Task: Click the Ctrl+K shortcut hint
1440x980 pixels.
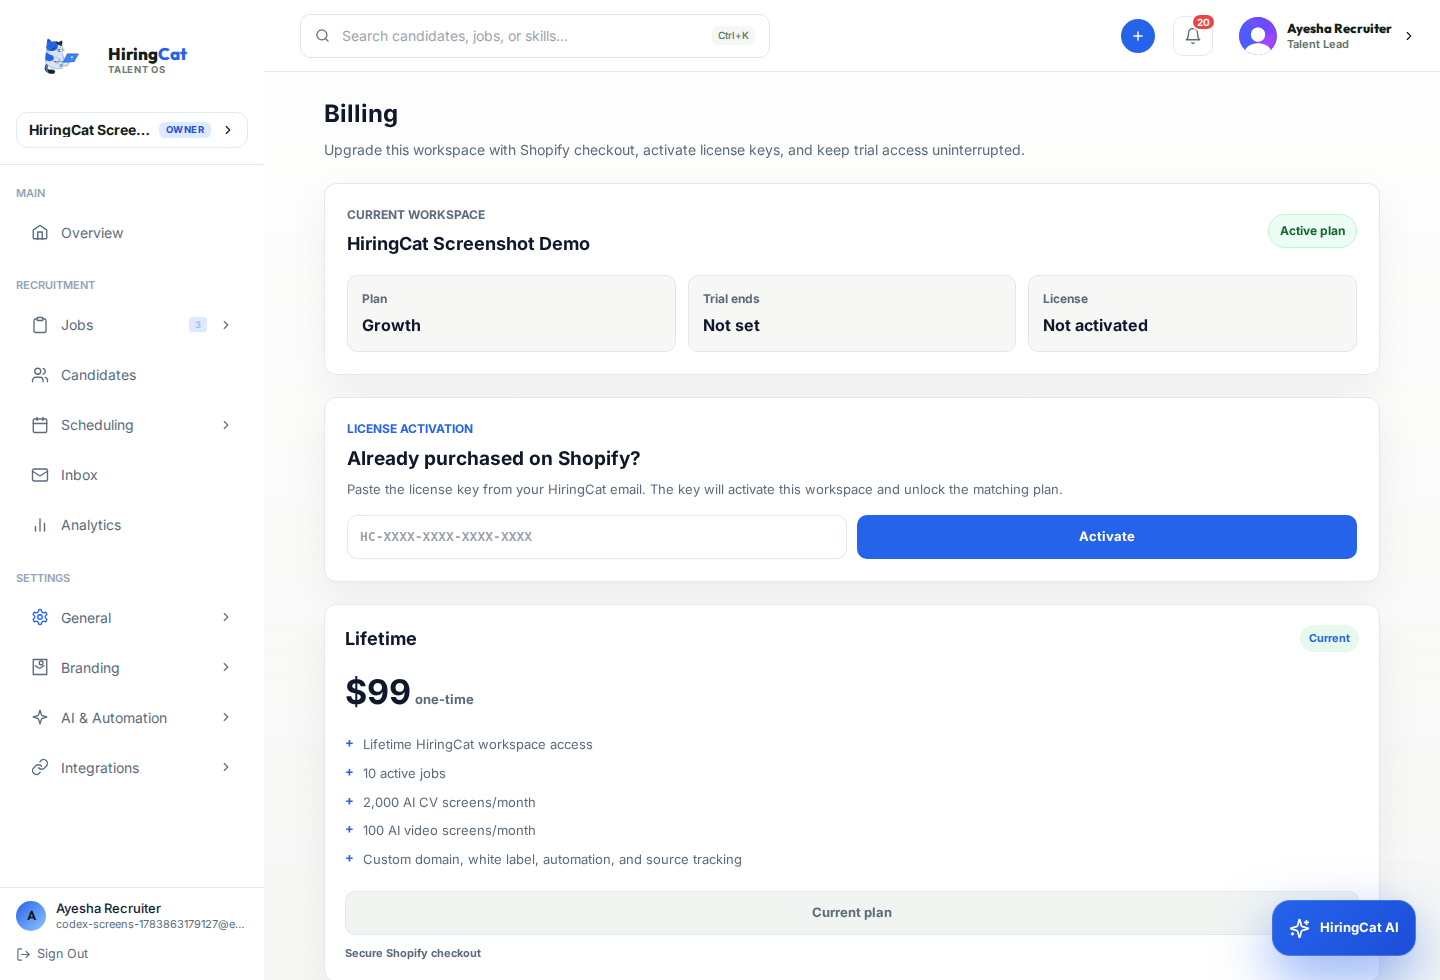Action: [x=733, y=36]
